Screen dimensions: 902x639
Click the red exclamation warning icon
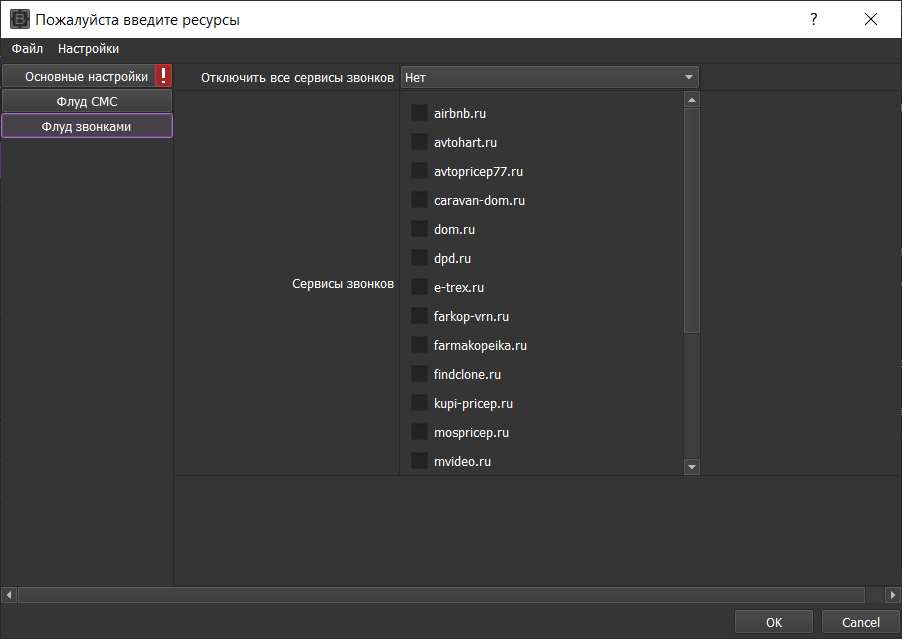(x=164, y=76)
